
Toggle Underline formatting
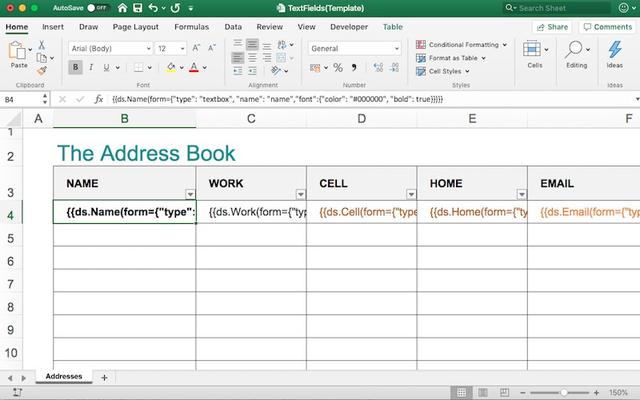pyautogui.click(x=106, y=67)
